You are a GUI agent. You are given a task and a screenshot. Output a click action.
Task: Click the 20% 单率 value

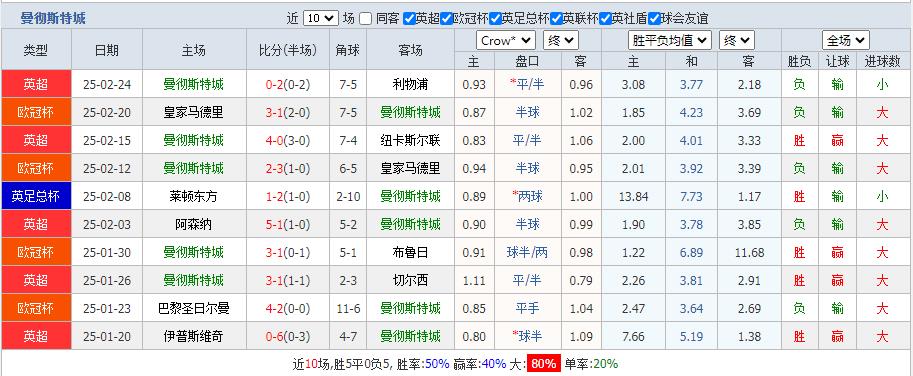point(606,364)
